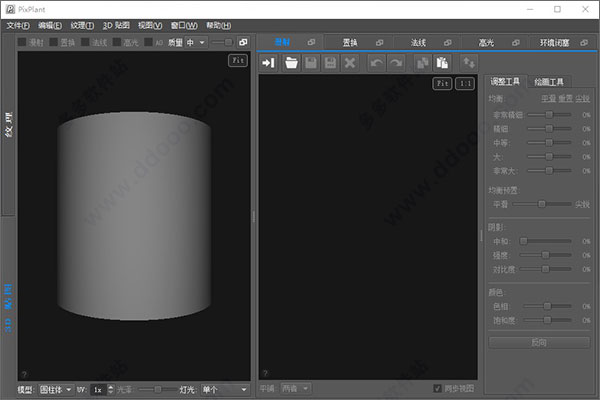Open the 纹理(T) menu

tap(82, 26)
